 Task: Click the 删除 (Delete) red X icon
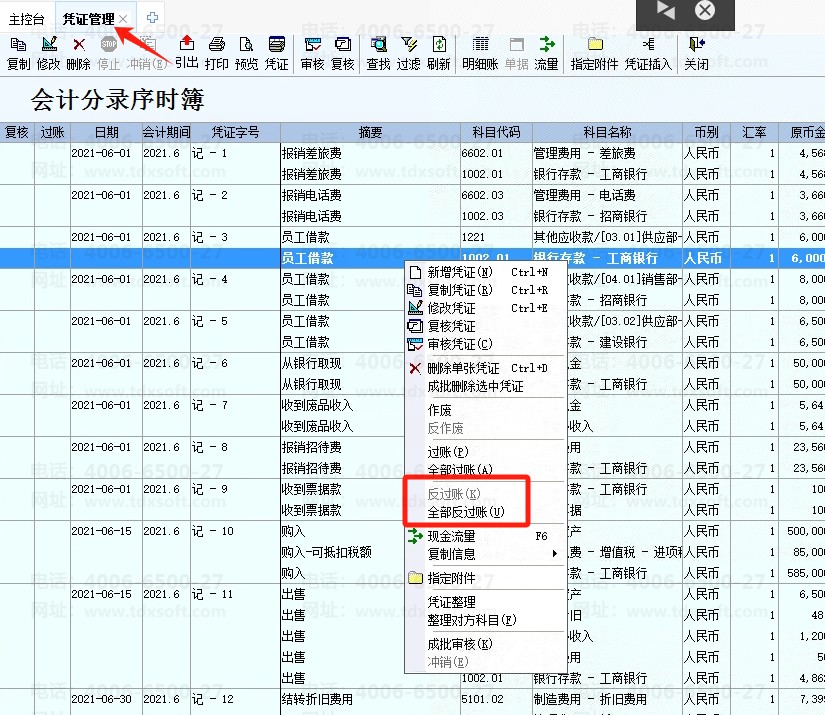click(78, 52)
